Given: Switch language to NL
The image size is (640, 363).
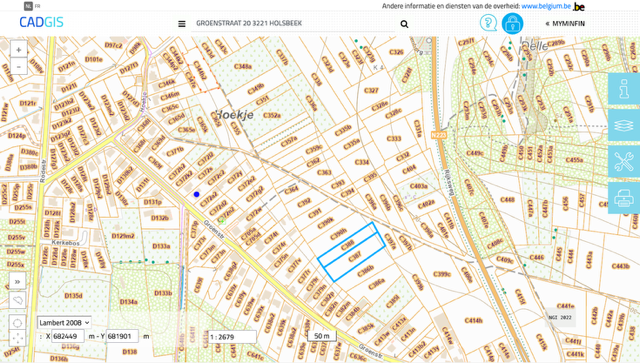Looking at the screenshot, I should [28, 6].
